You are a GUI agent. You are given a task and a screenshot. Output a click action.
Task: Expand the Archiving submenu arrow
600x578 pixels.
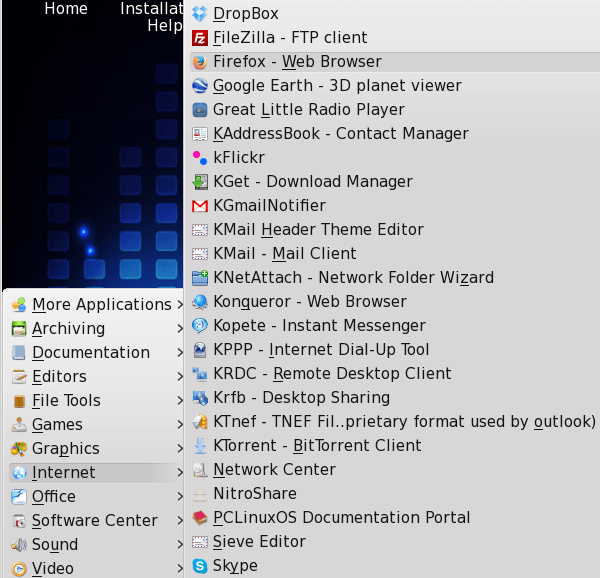pos(179,329)
